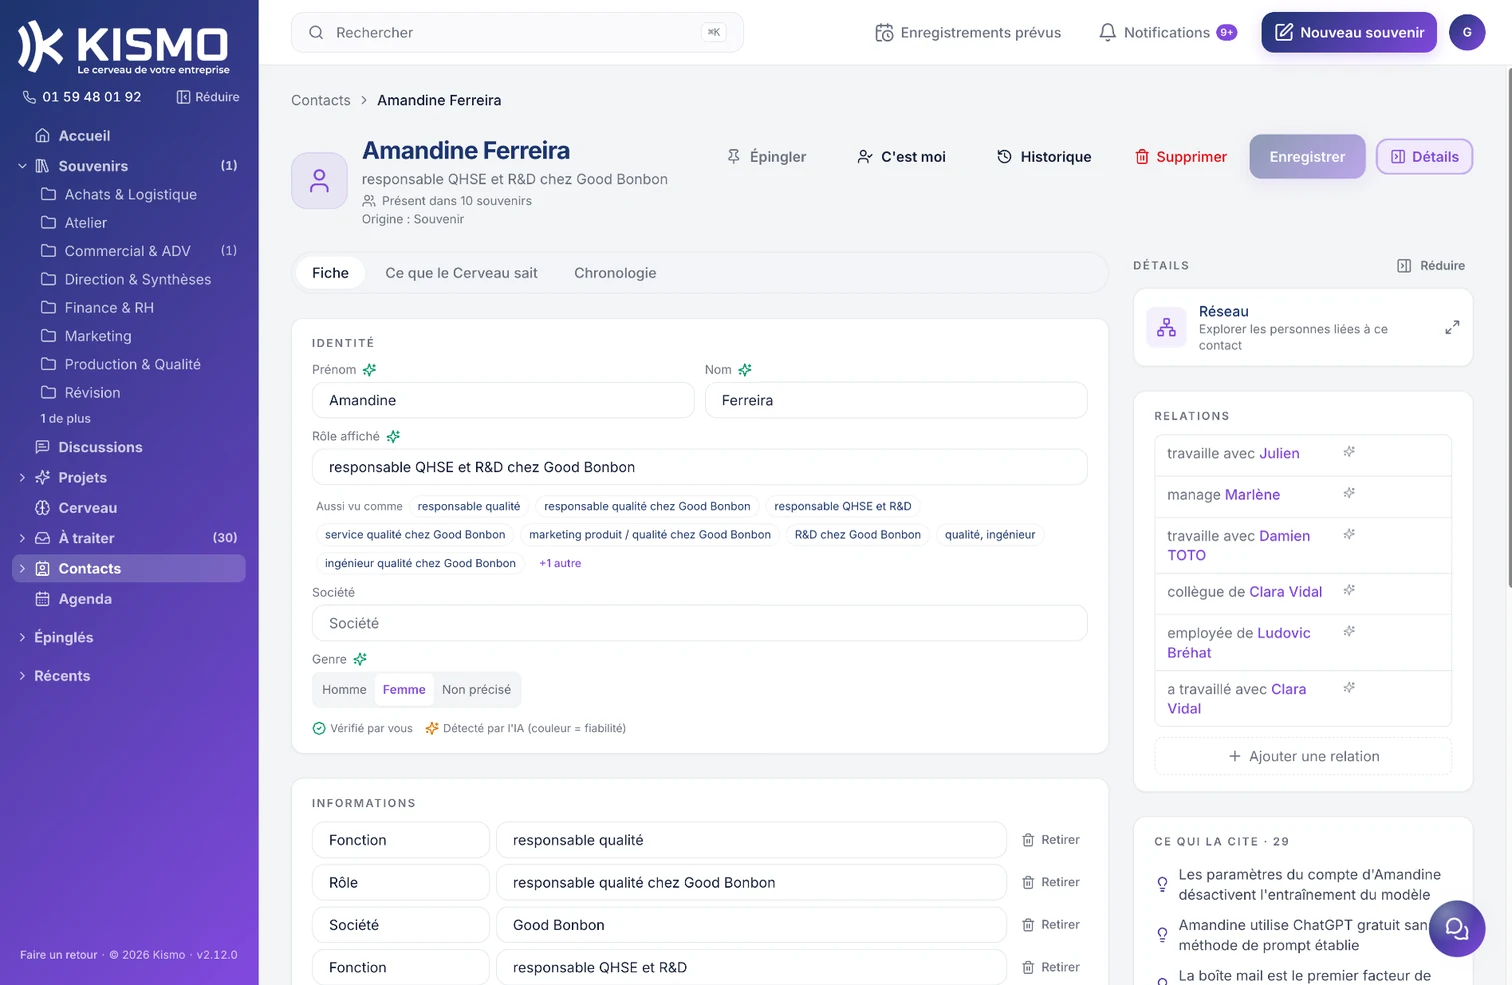Image resolution: width=1512 pixels, height=985 pixels.
Task: Select the Femme gender option
Action: tap(404, 690)
